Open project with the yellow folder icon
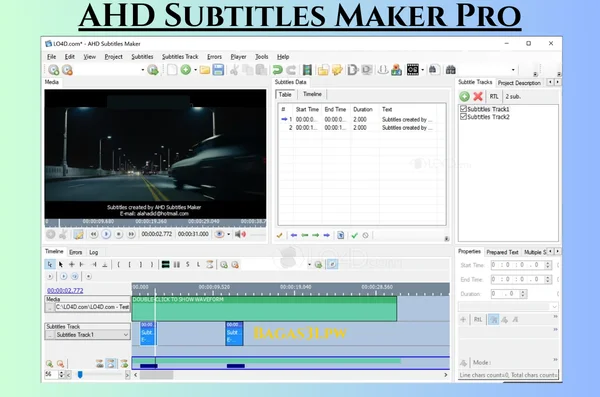600x397 pixels. [205, 70]
